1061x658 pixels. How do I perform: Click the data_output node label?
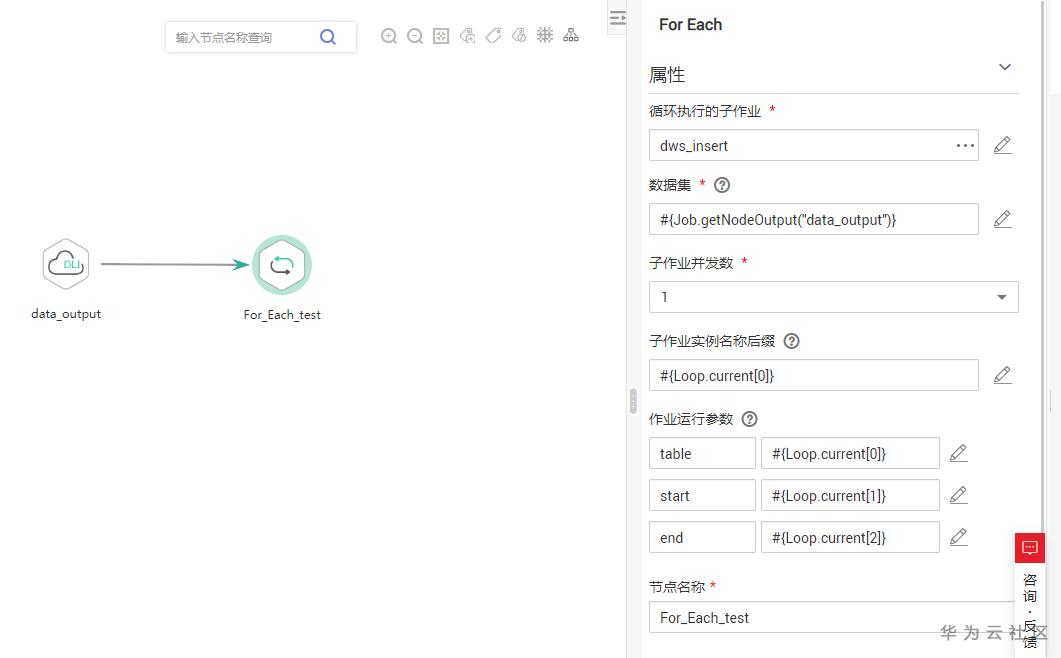66,314
